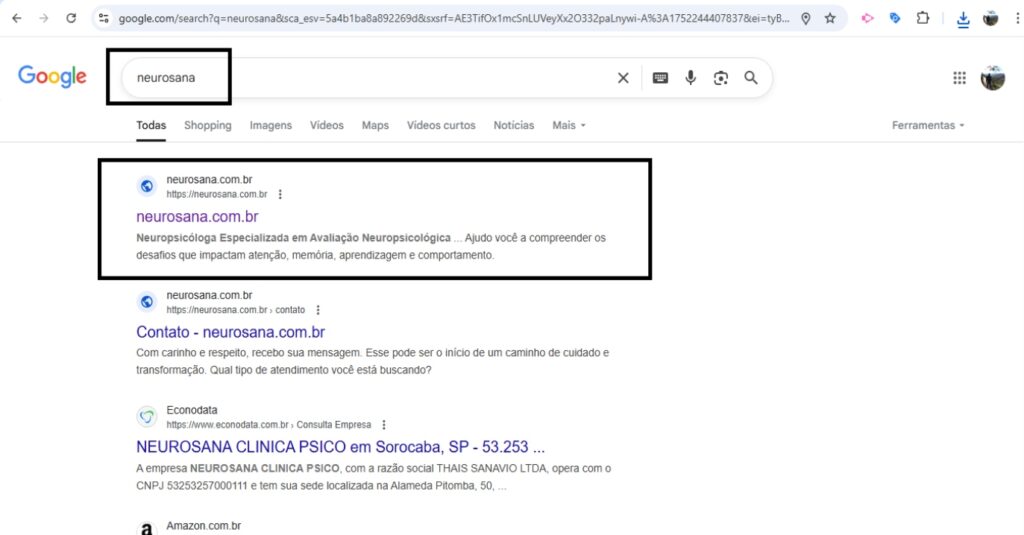Open the virtual keyboard input tool

[660, 78]
